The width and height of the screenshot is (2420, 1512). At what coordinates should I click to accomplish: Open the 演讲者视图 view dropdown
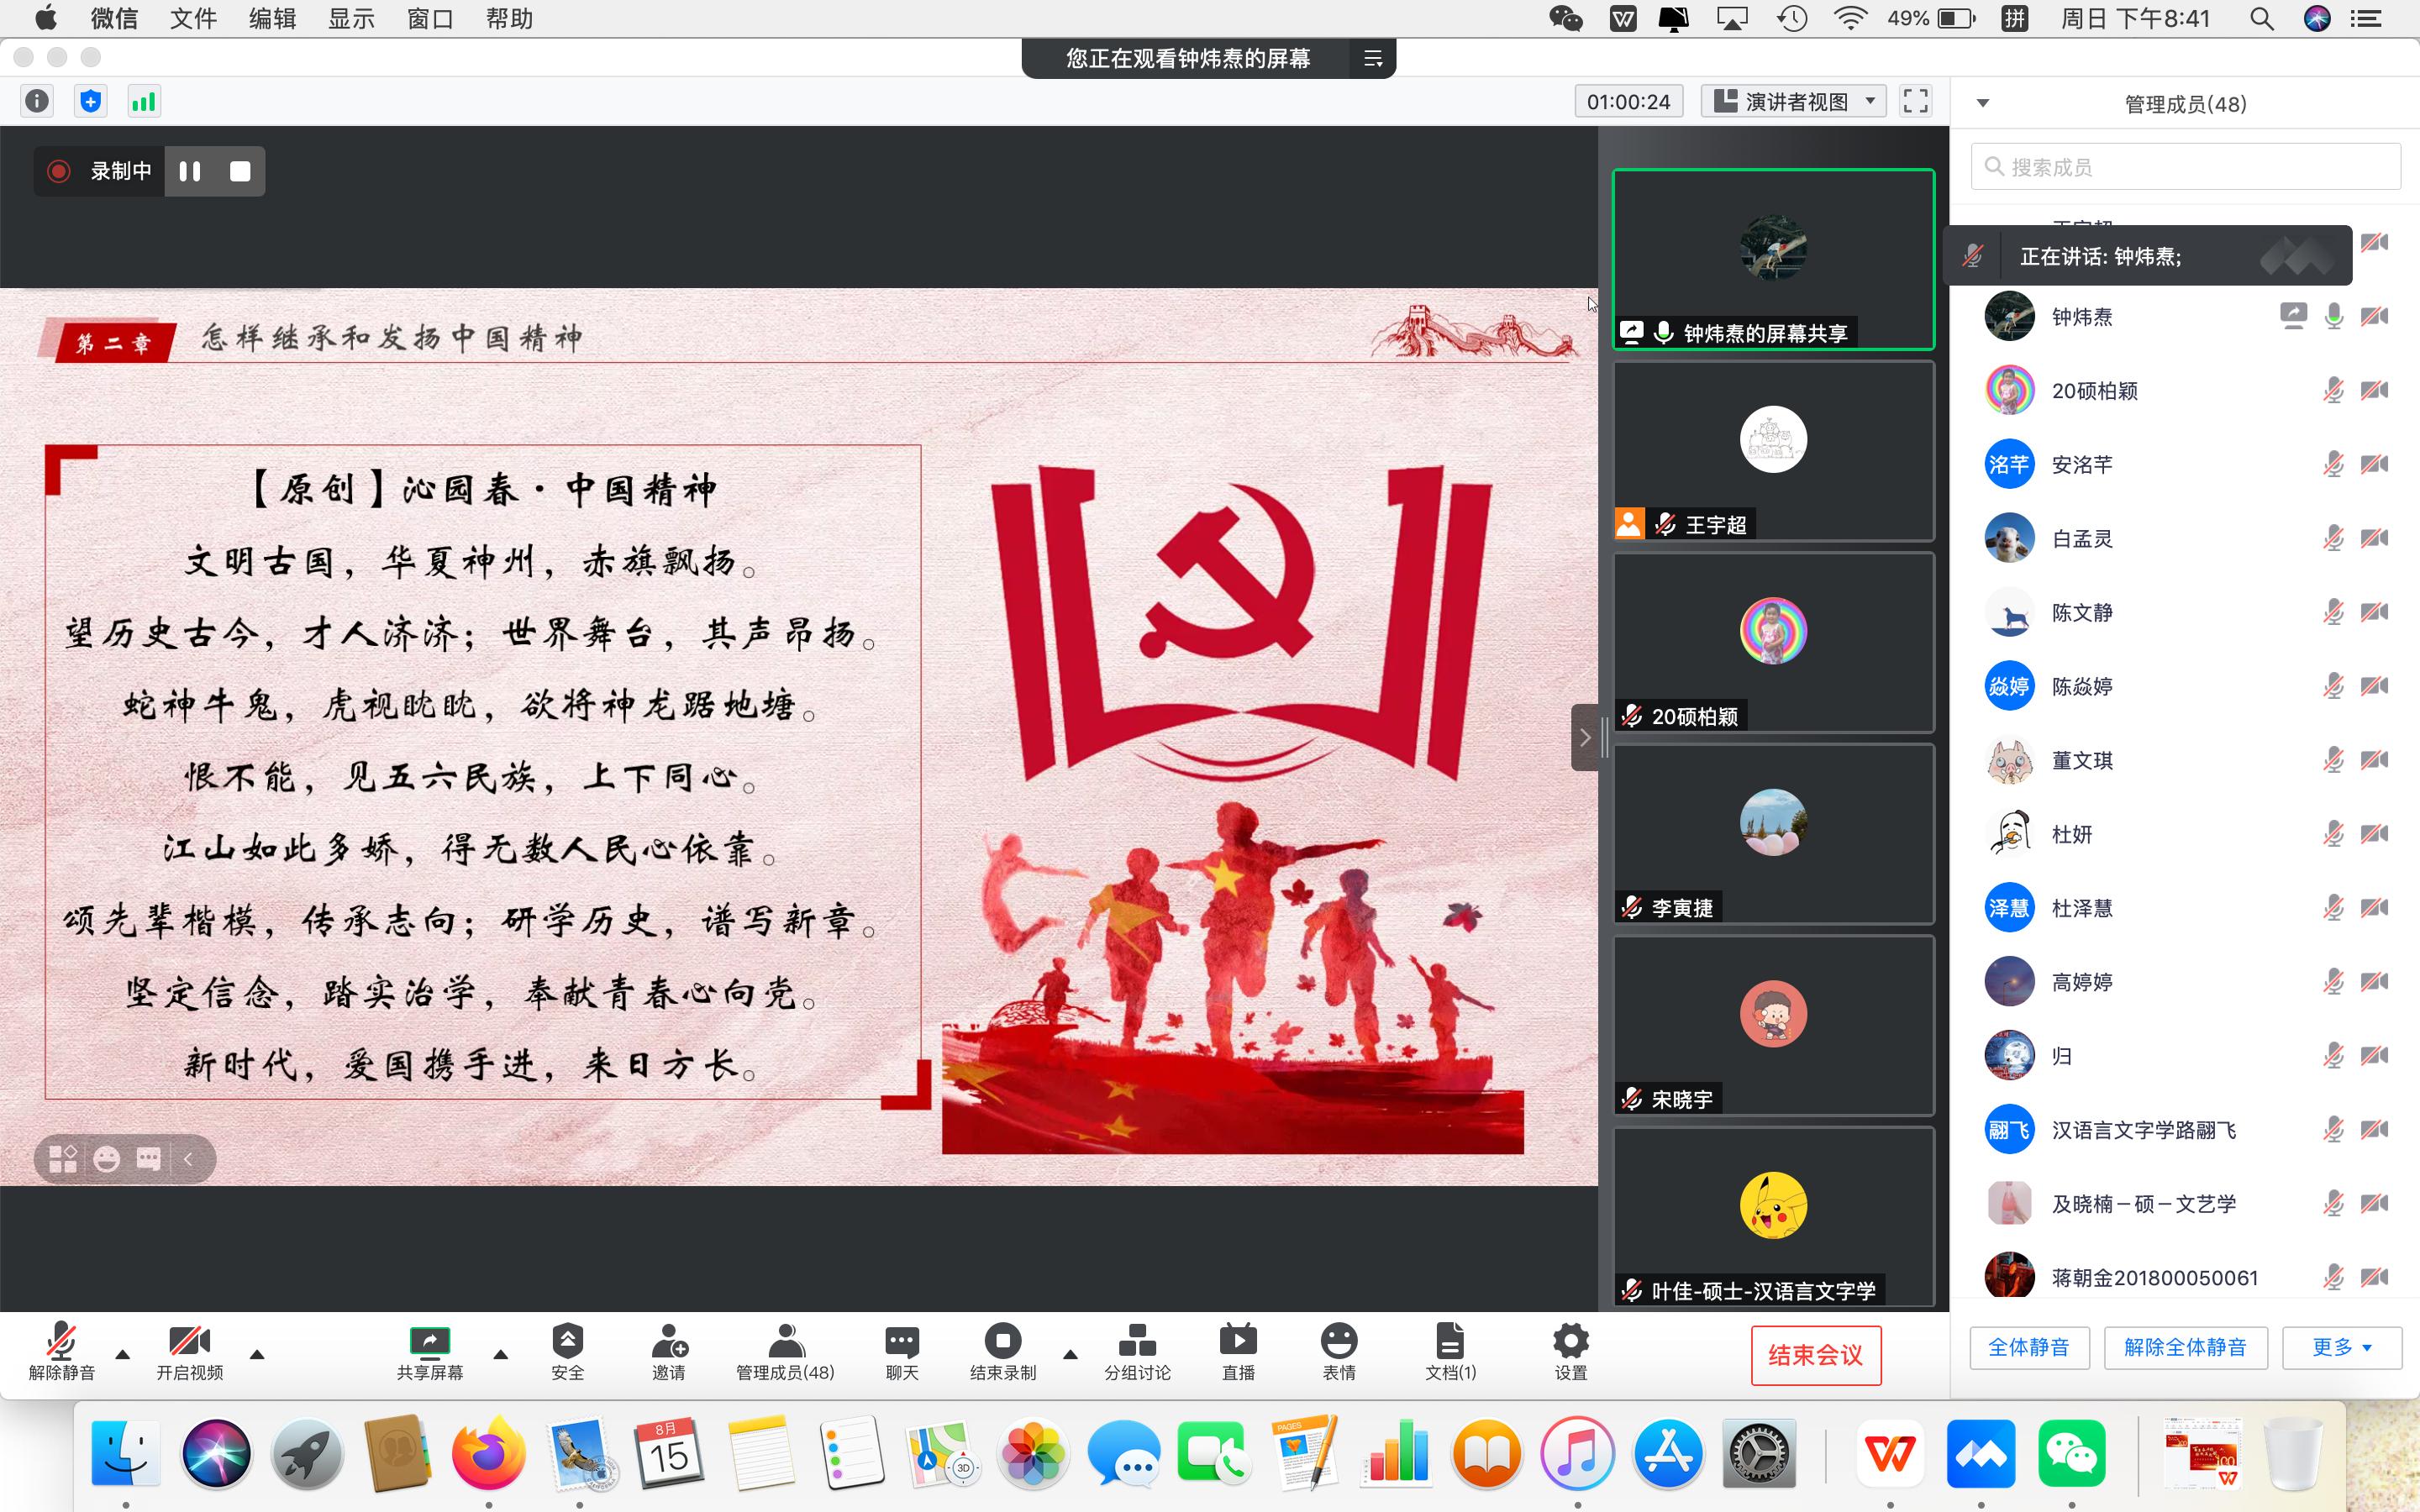(1794, 102)
